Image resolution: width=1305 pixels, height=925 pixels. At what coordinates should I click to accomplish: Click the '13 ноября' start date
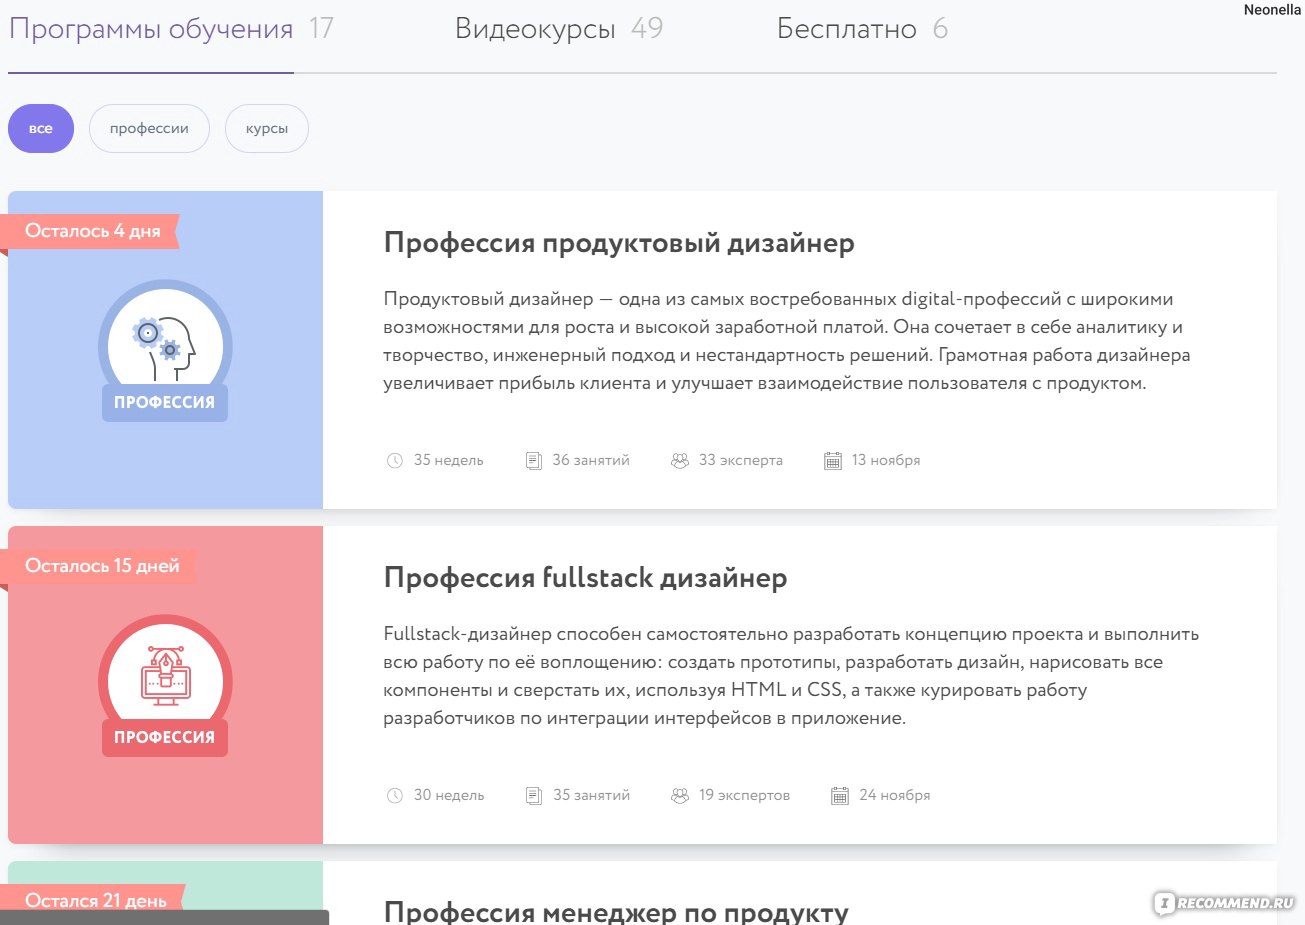click(886, 460)
